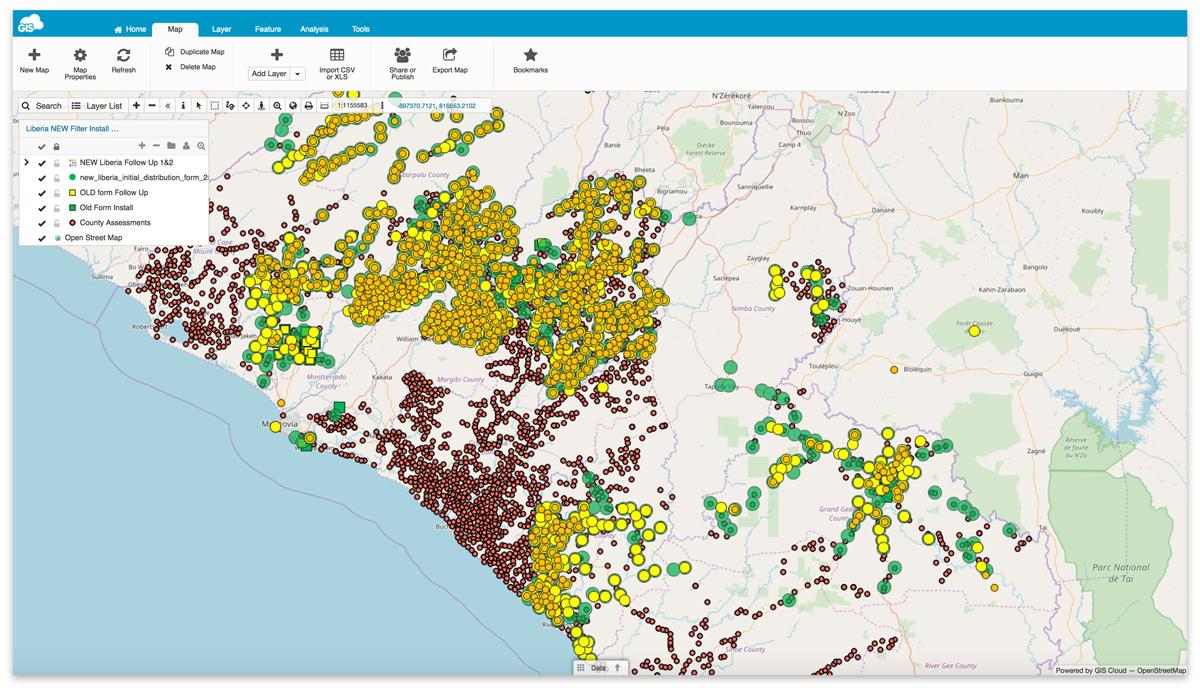Uncheck the Open Street Map layer
This screenshot has width=1200, height=696.
(x=42, y=238)
